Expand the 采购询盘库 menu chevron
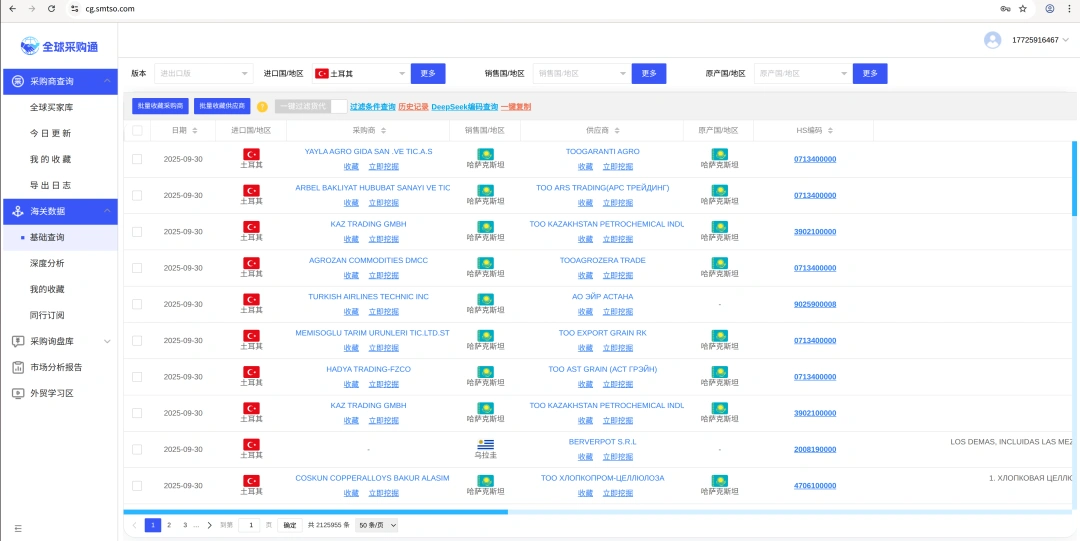1080x541 pixels. (x=107, y=341)
